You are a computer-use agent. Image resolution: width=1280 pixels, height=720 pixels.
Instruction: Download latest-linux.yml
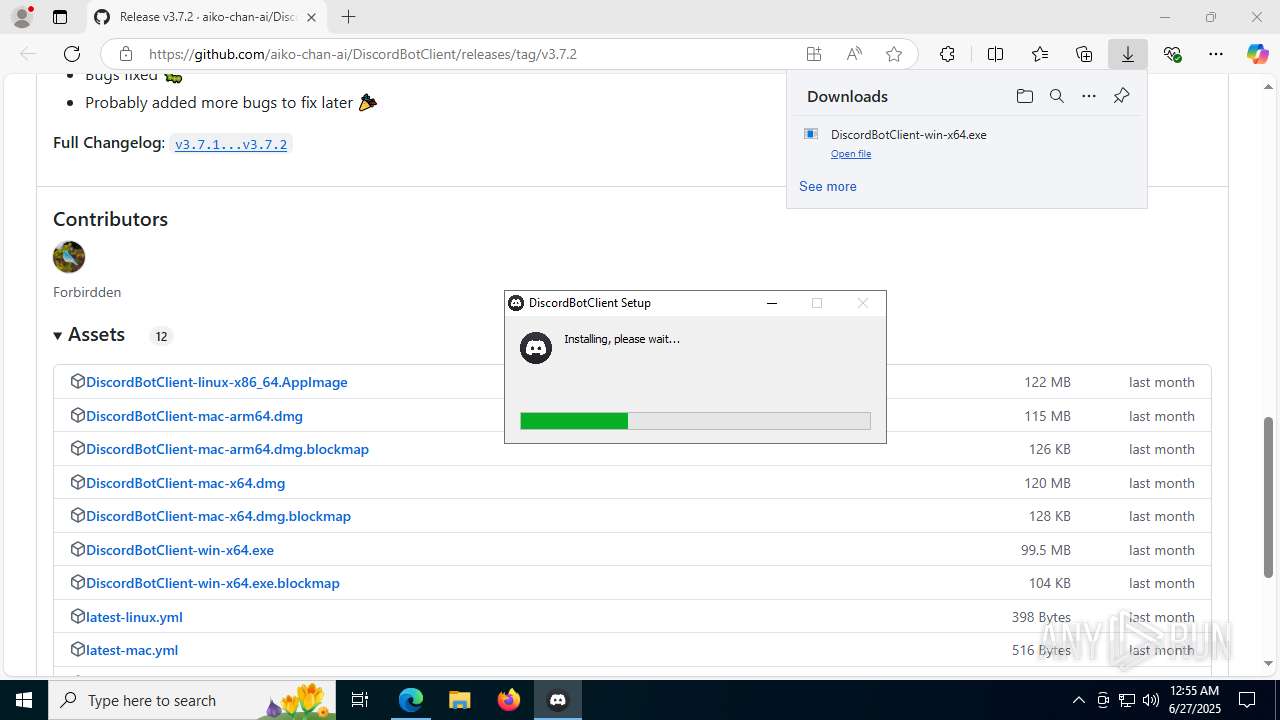click(x=134, y=617)
